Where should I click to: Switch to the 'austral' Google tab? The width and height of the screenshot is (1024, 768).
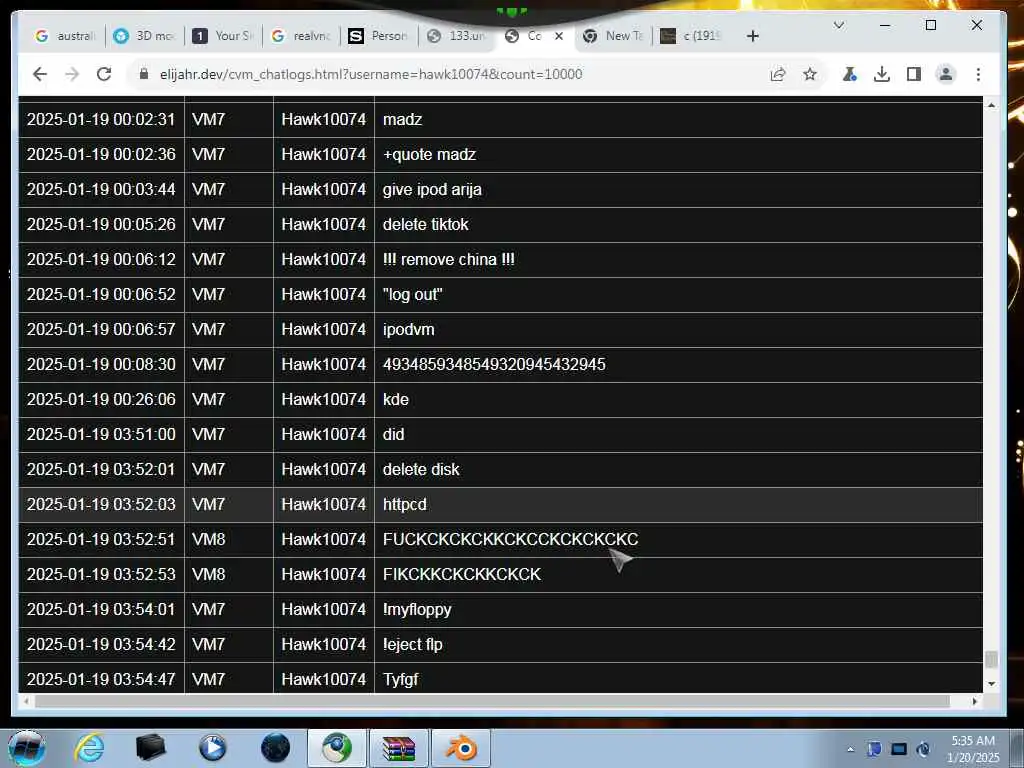[x=65, y=36]
